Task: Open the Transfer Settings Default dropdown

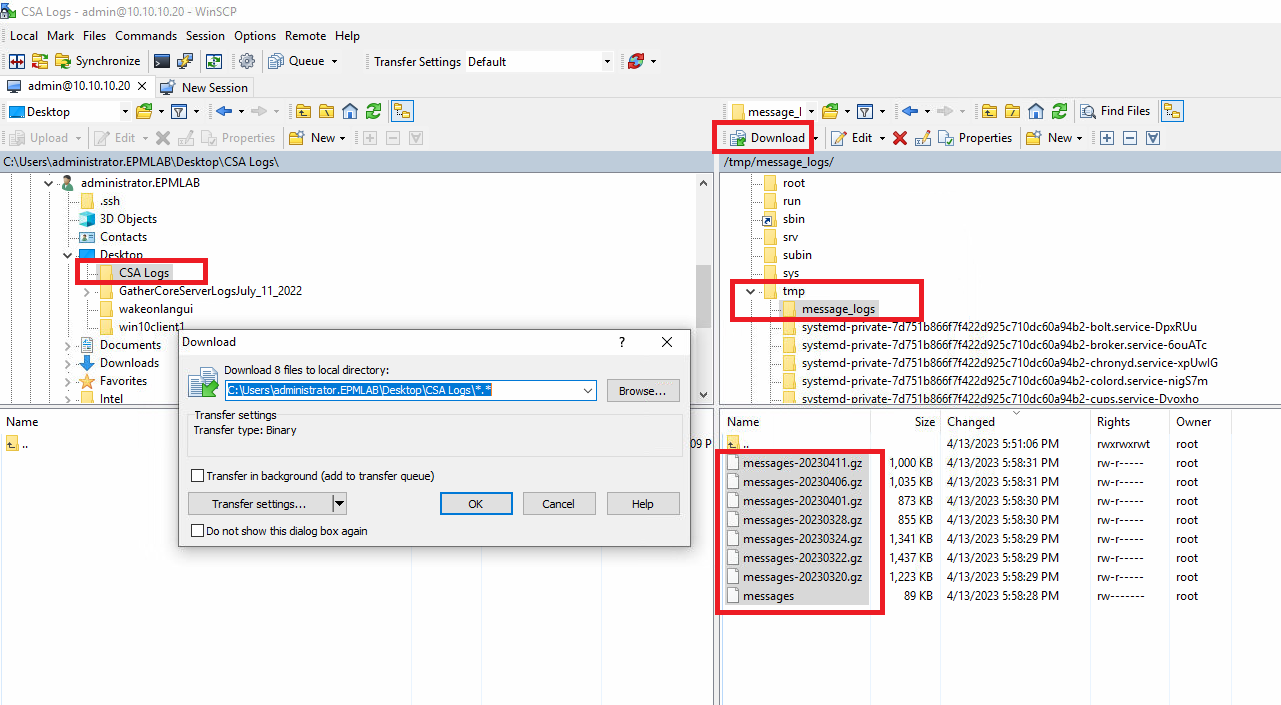Action: point(607,61)
